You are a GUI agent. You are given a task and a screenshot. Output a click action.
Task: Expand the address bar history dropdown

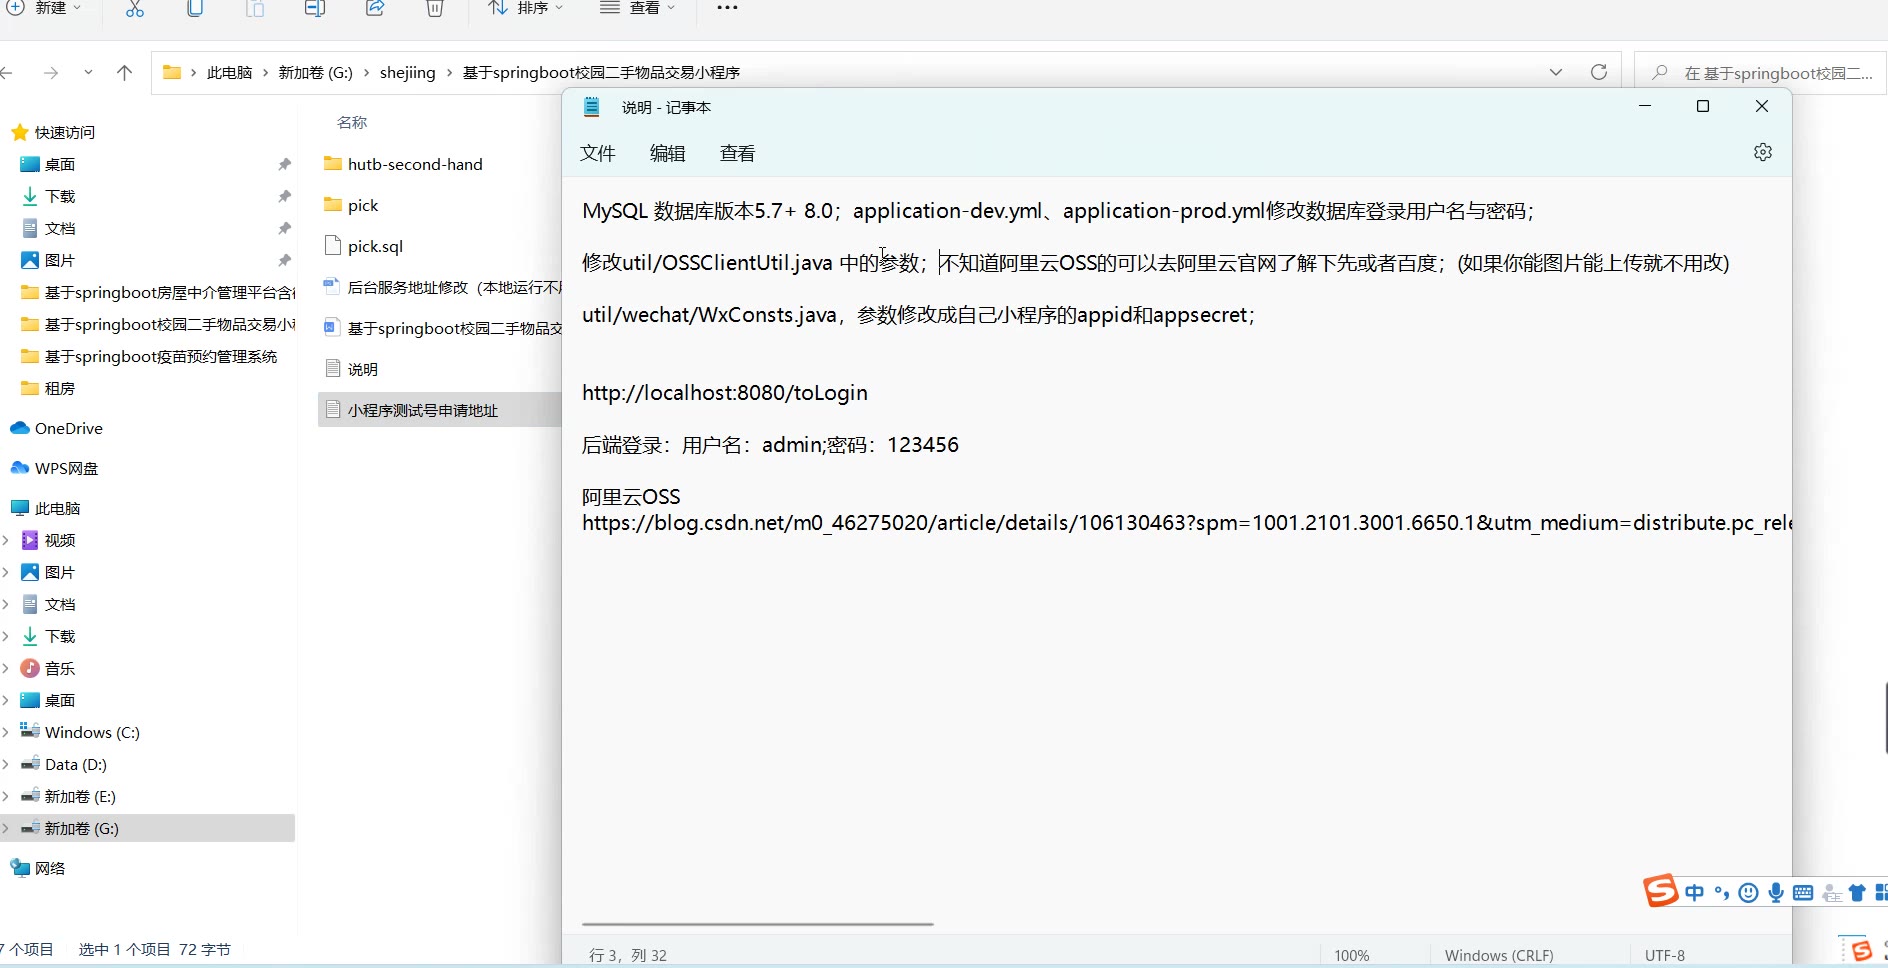(x=1556, y=73)
